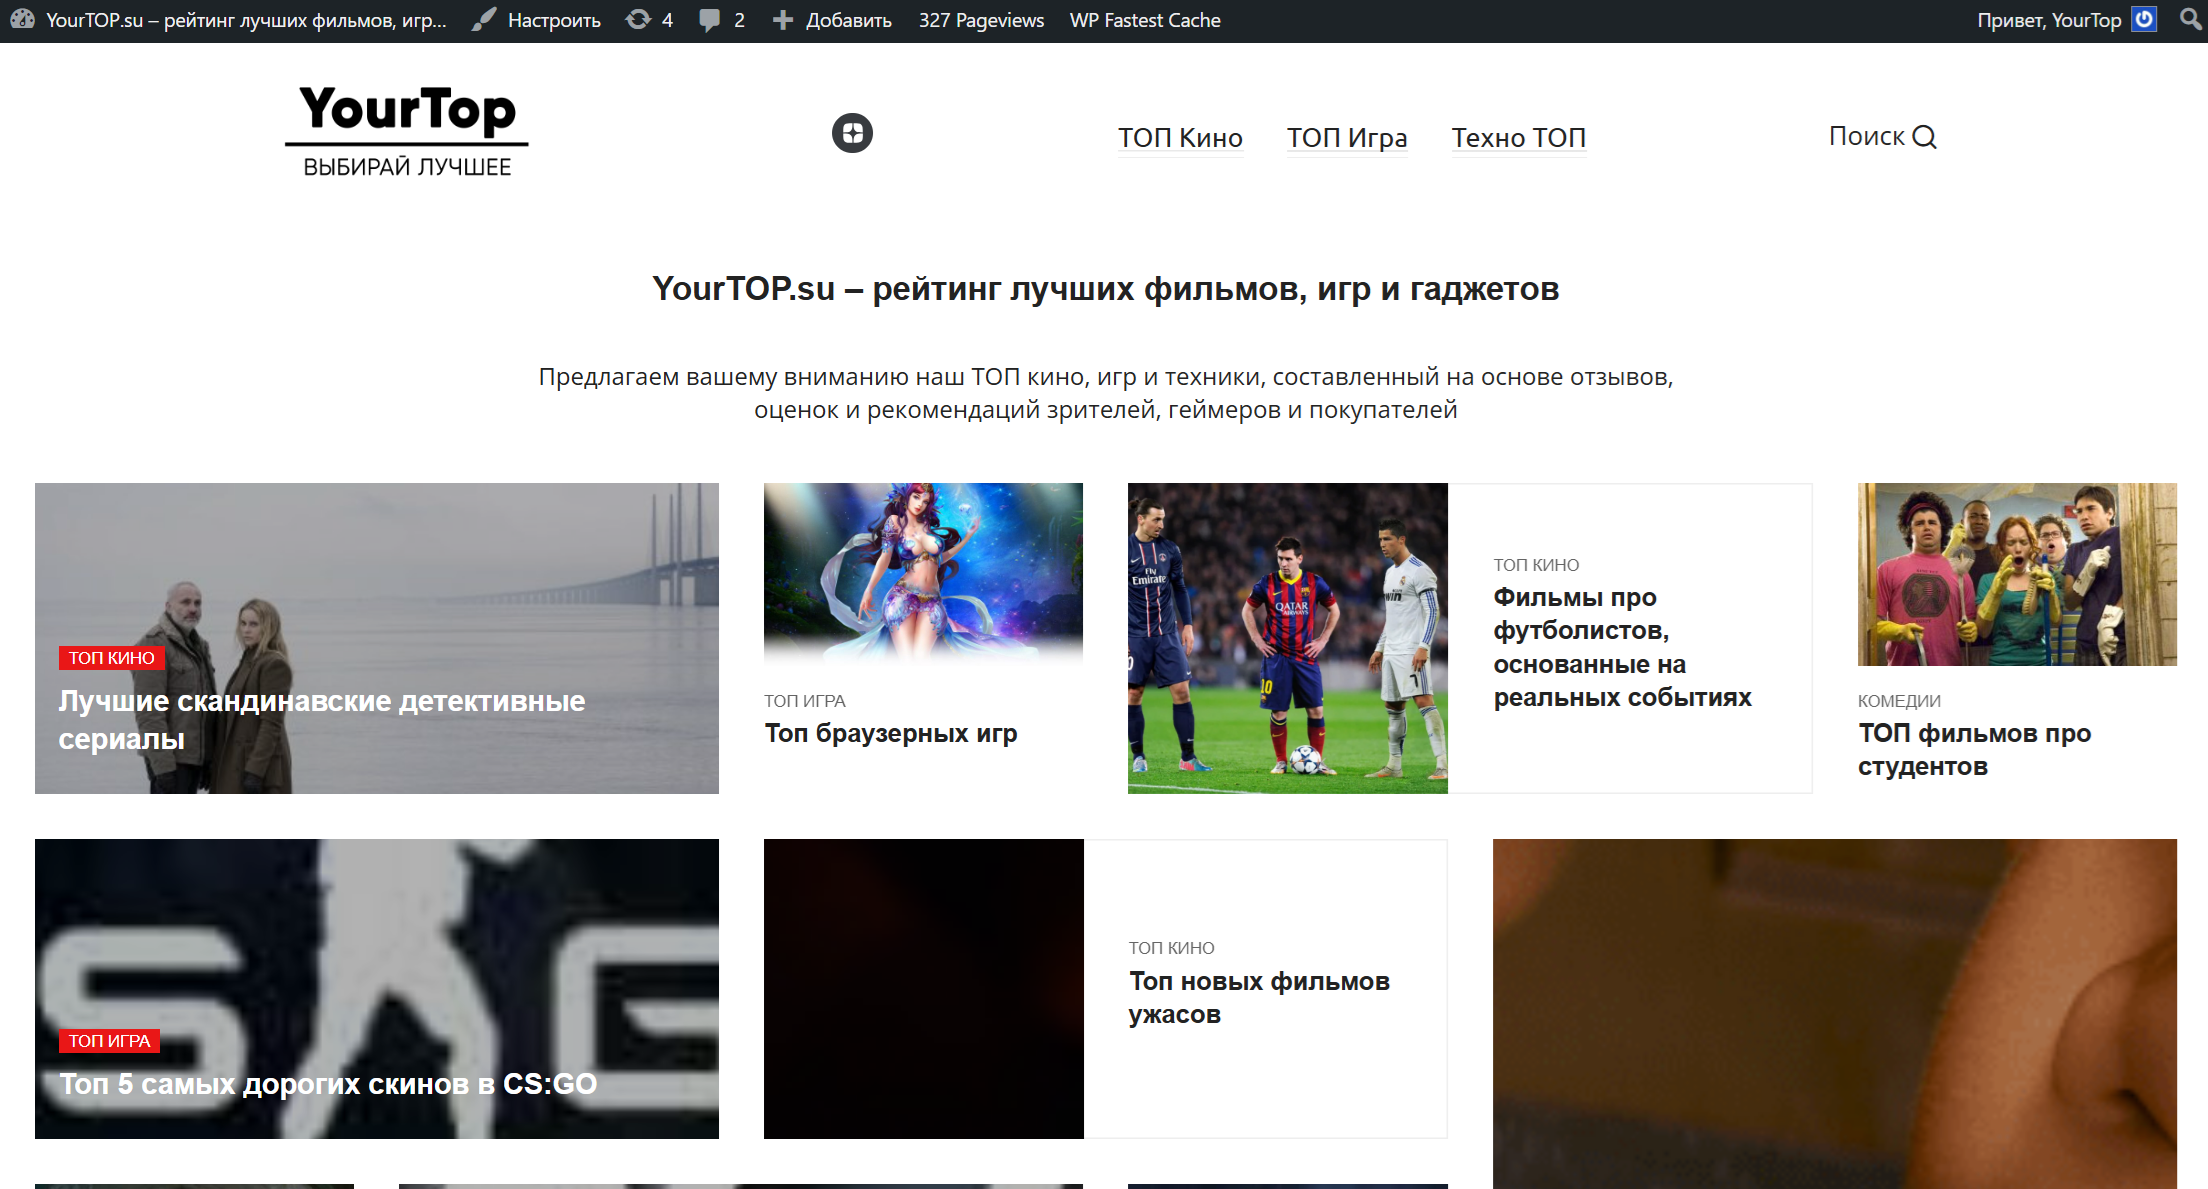The height and width of the screenshot is (1189, 2208).
Task: Click the red ТОП ИГРА badge on CS:GO card
Action: (x=109, y=1041)
